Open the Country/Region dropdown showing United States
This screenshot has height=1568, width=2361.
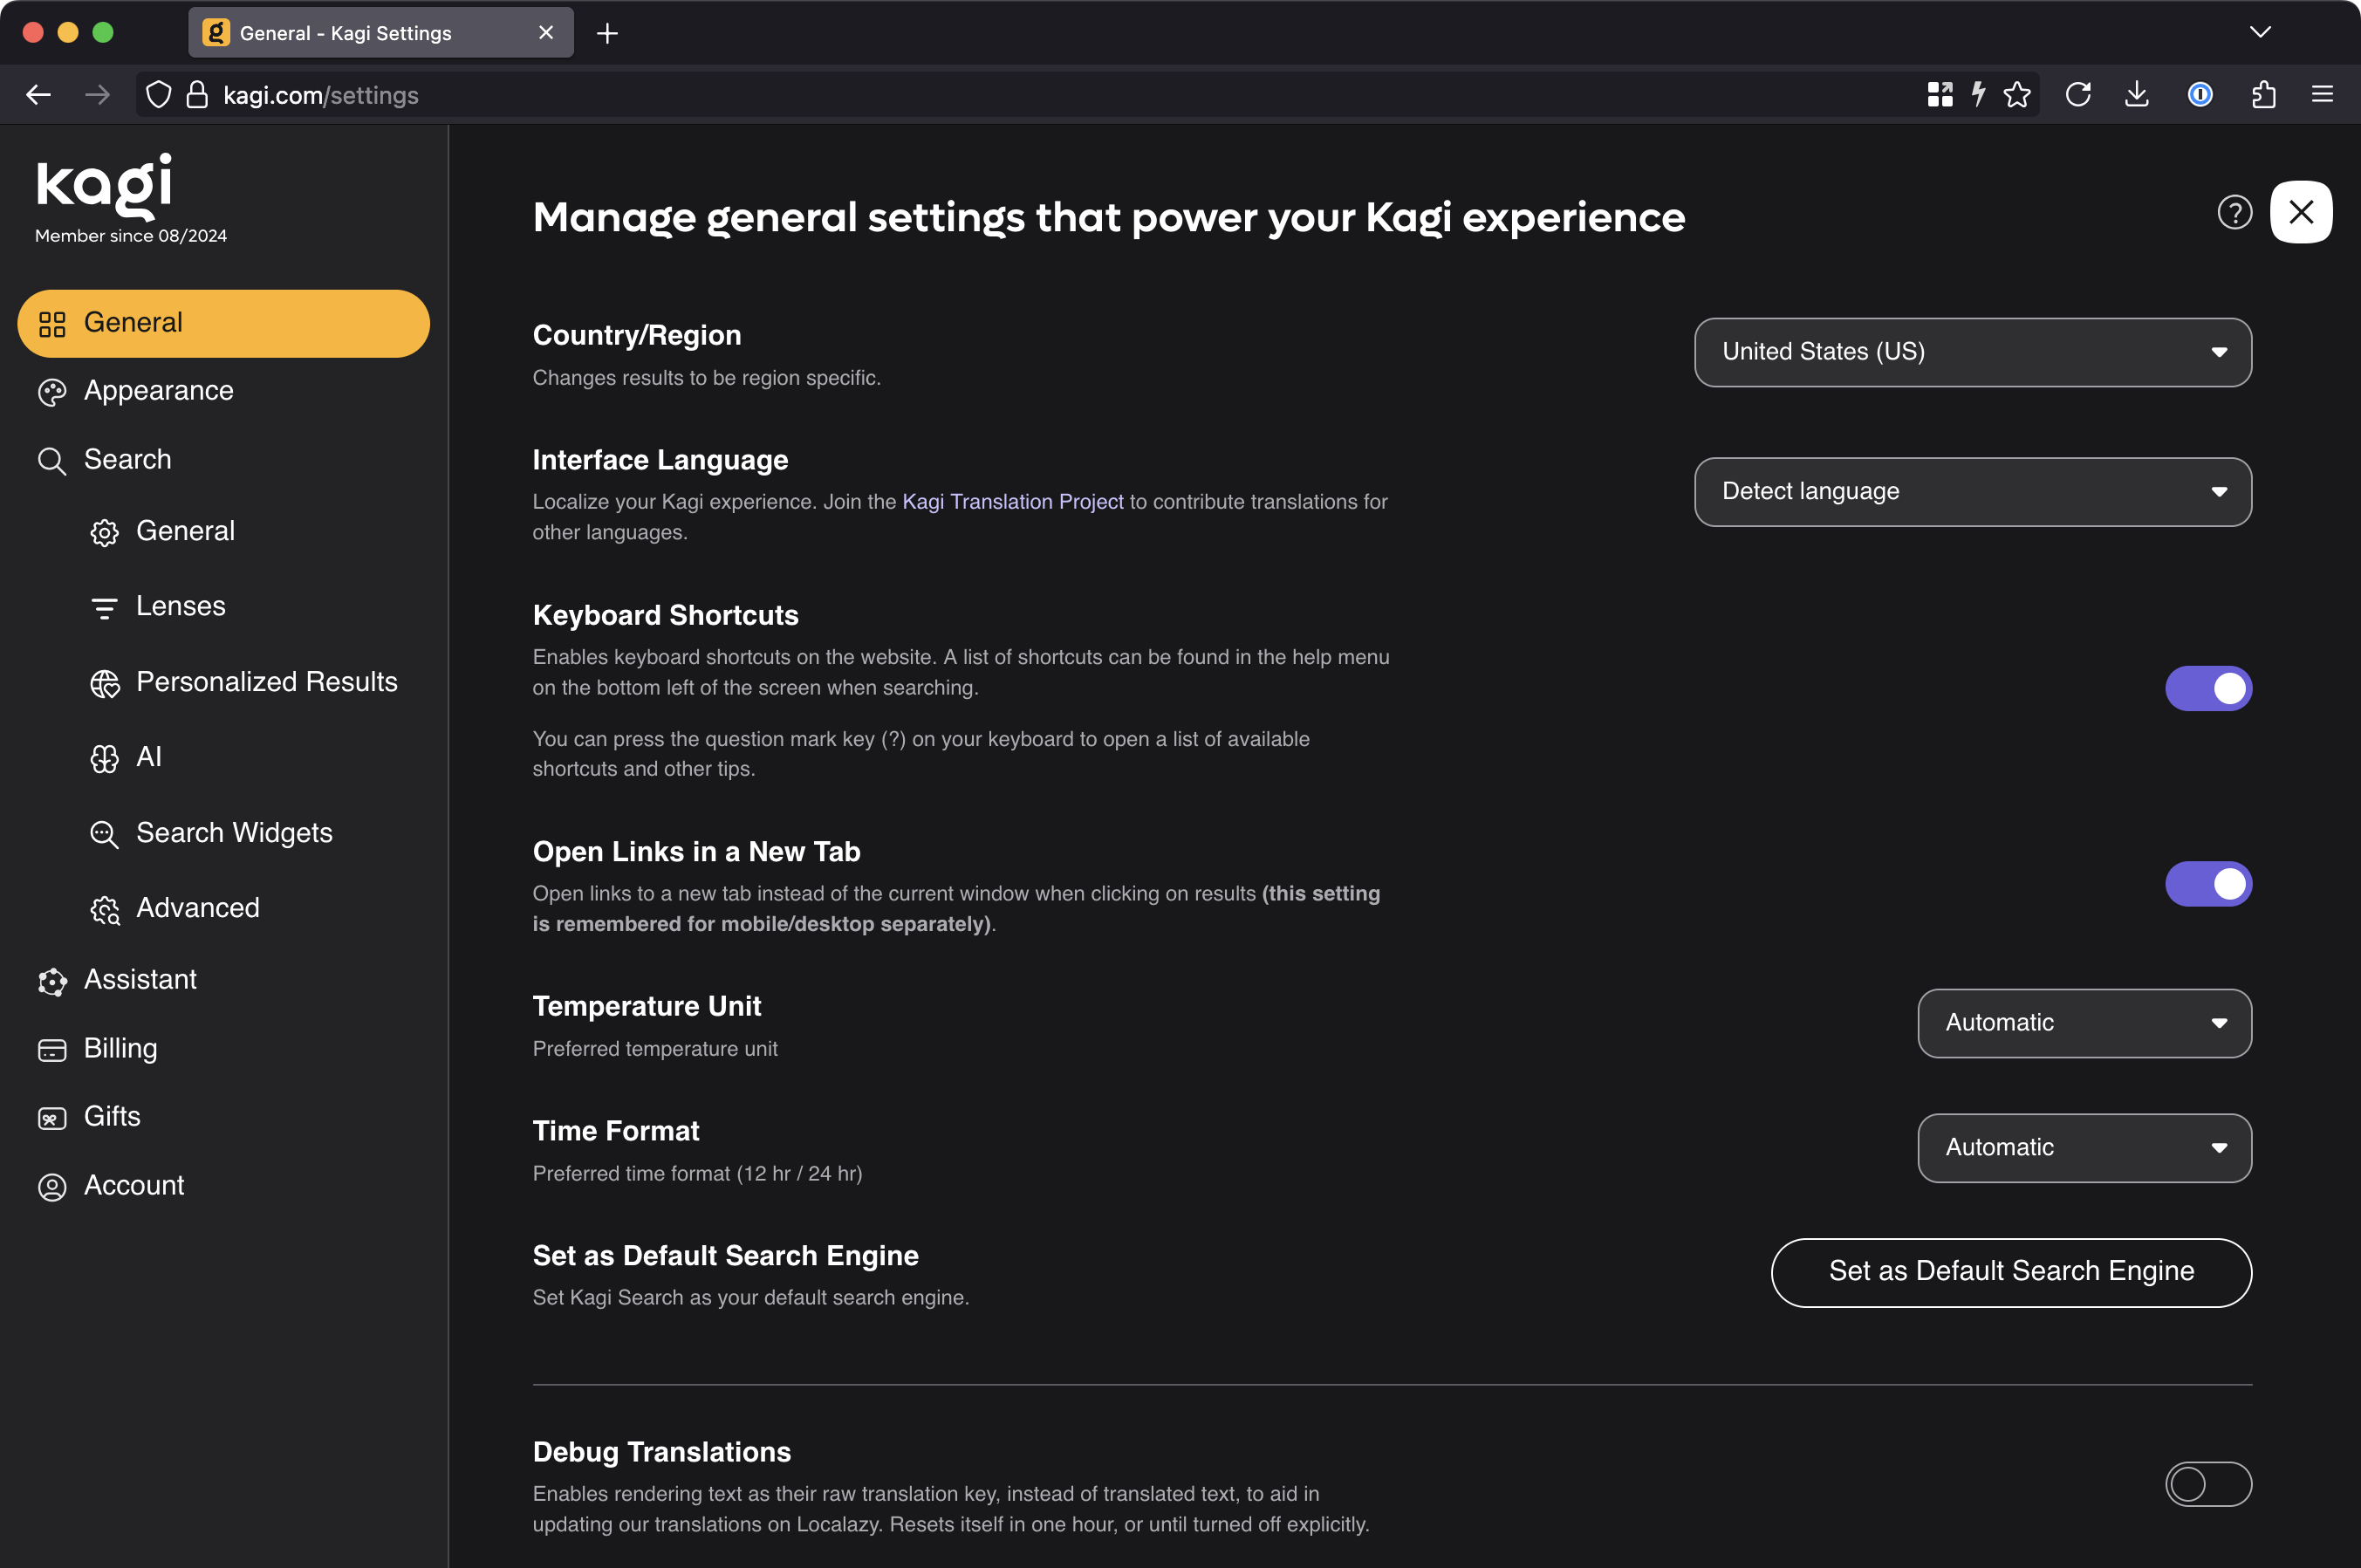pyautogui.click(x=1972, y=352)
